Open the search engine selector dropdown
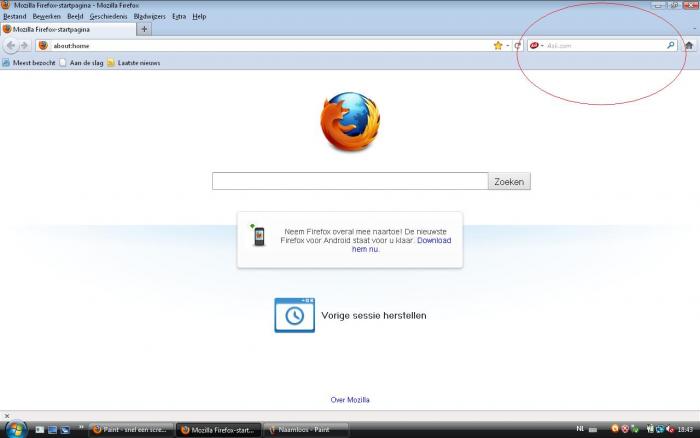Screen dimensions: 700x438 536,46
